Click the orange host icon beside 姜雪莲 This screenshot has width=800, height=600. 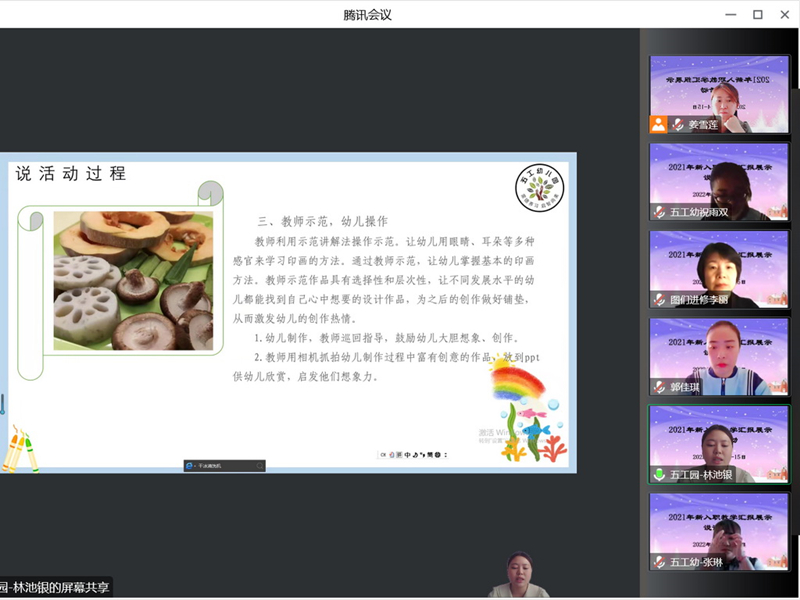coord(658,125)
